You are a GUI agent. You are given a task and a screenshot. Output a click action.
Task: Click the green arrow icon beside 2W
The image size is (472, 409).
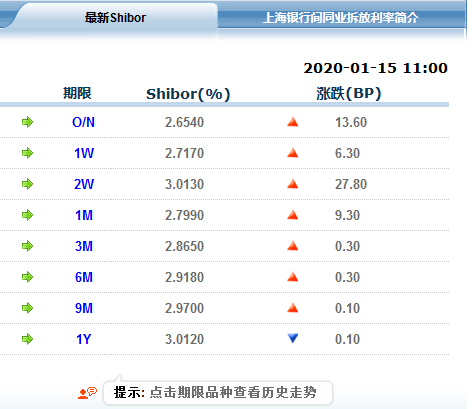[28, 184]
